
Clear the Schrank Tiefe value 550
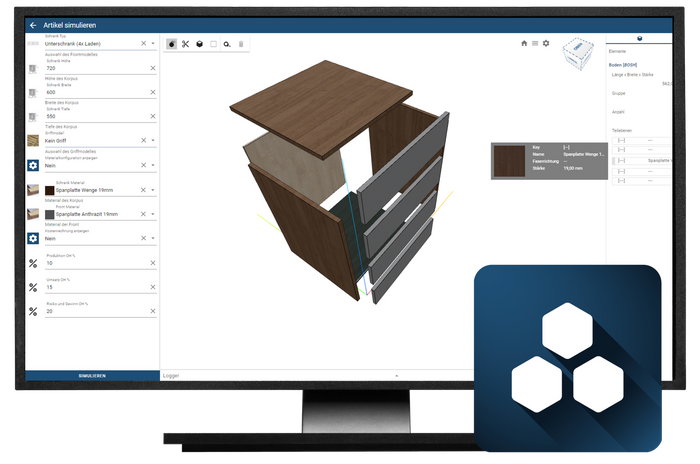pos(153,117)
